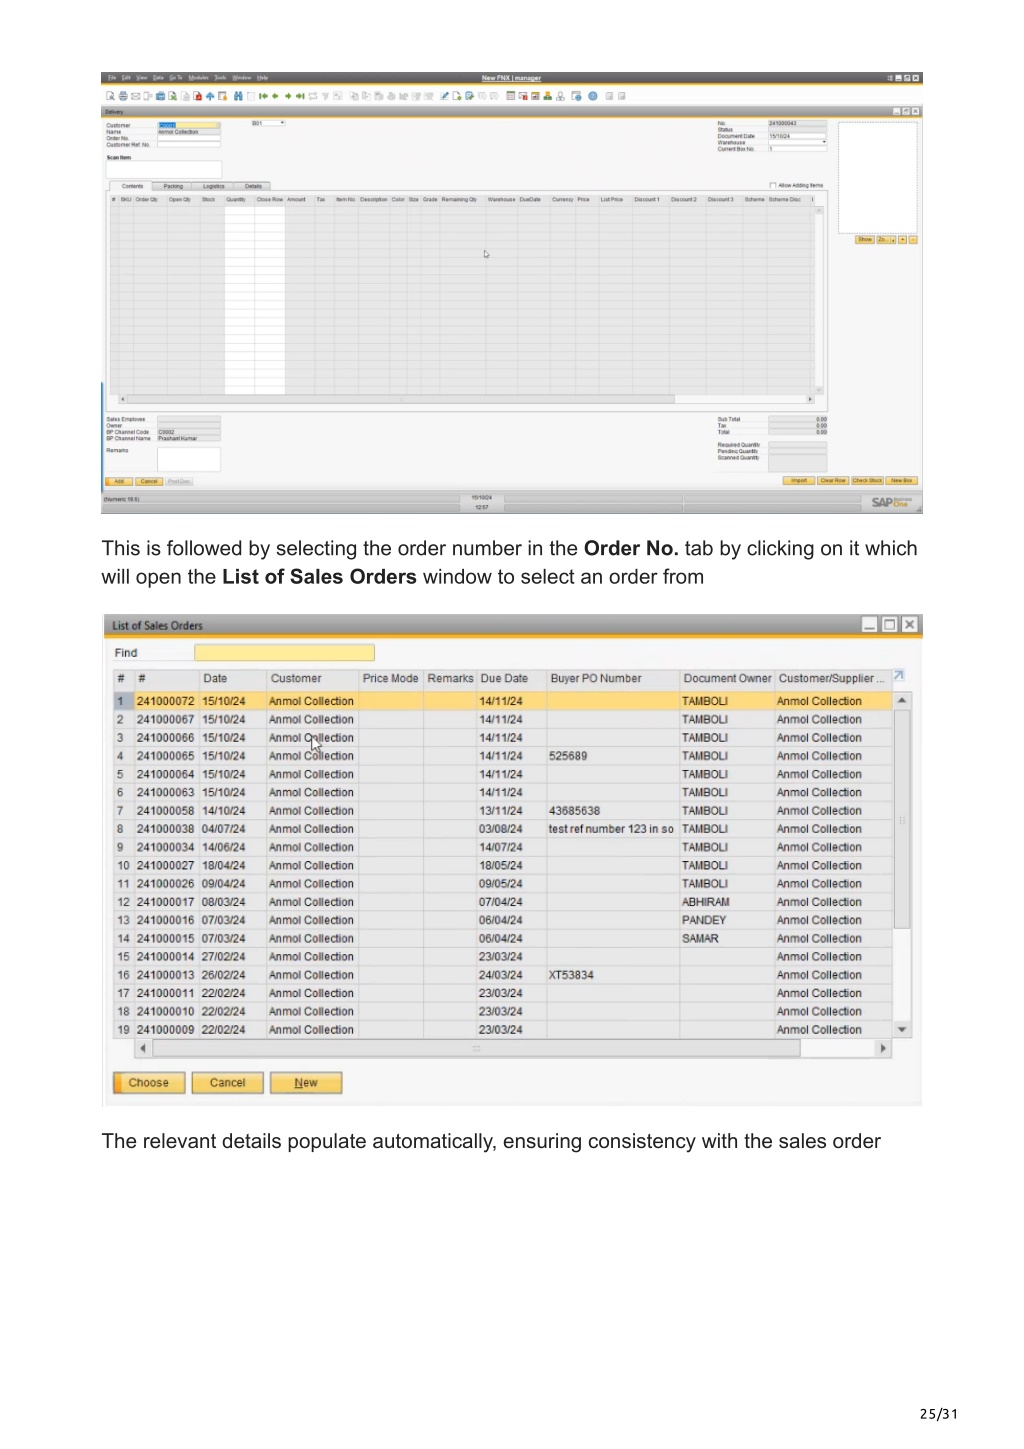Click the Show button under the image box
The width and height of the screenshot is (1024, 1449).
(865, 240)
